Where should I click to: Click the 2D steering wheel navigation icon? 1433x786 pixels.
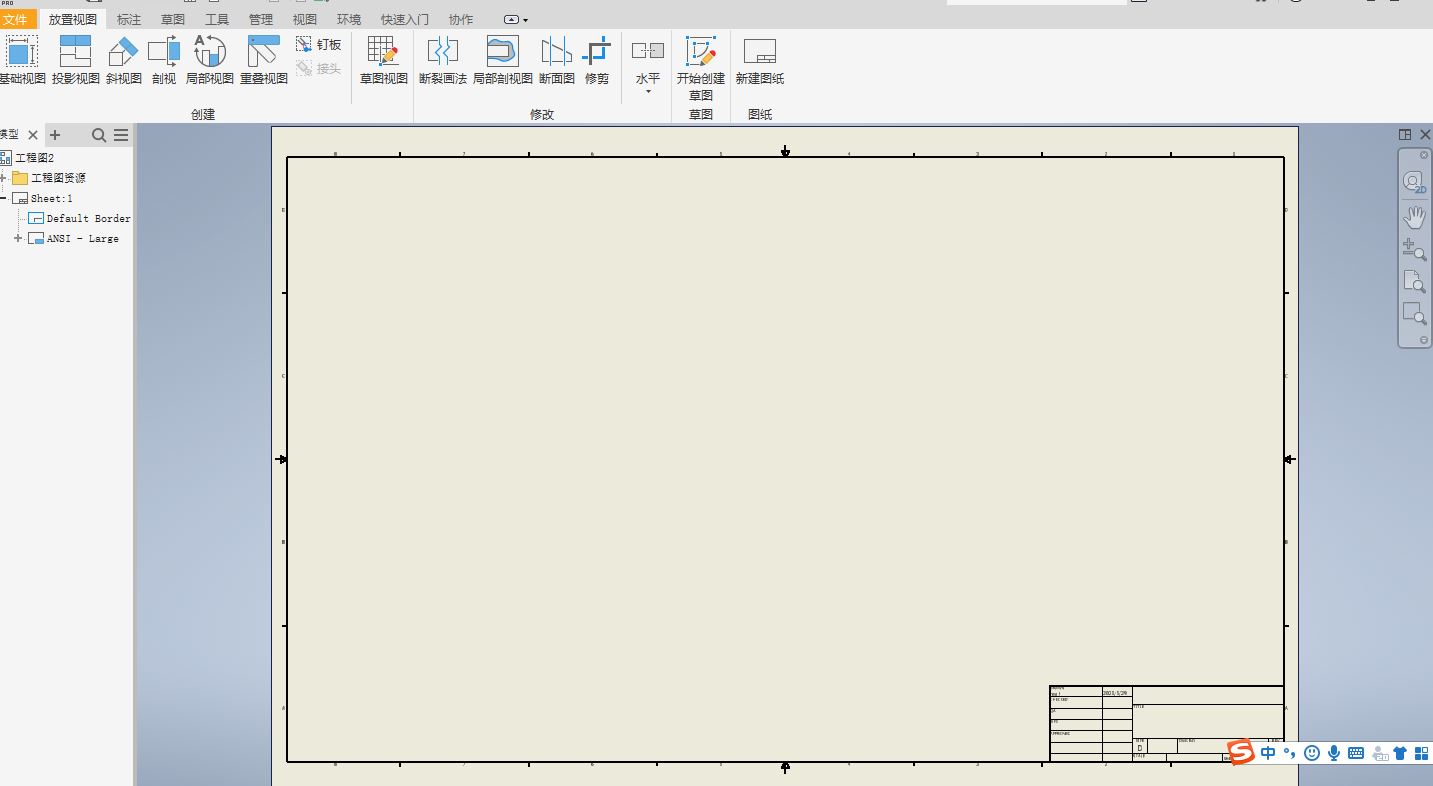click(x=1414, y=182)
